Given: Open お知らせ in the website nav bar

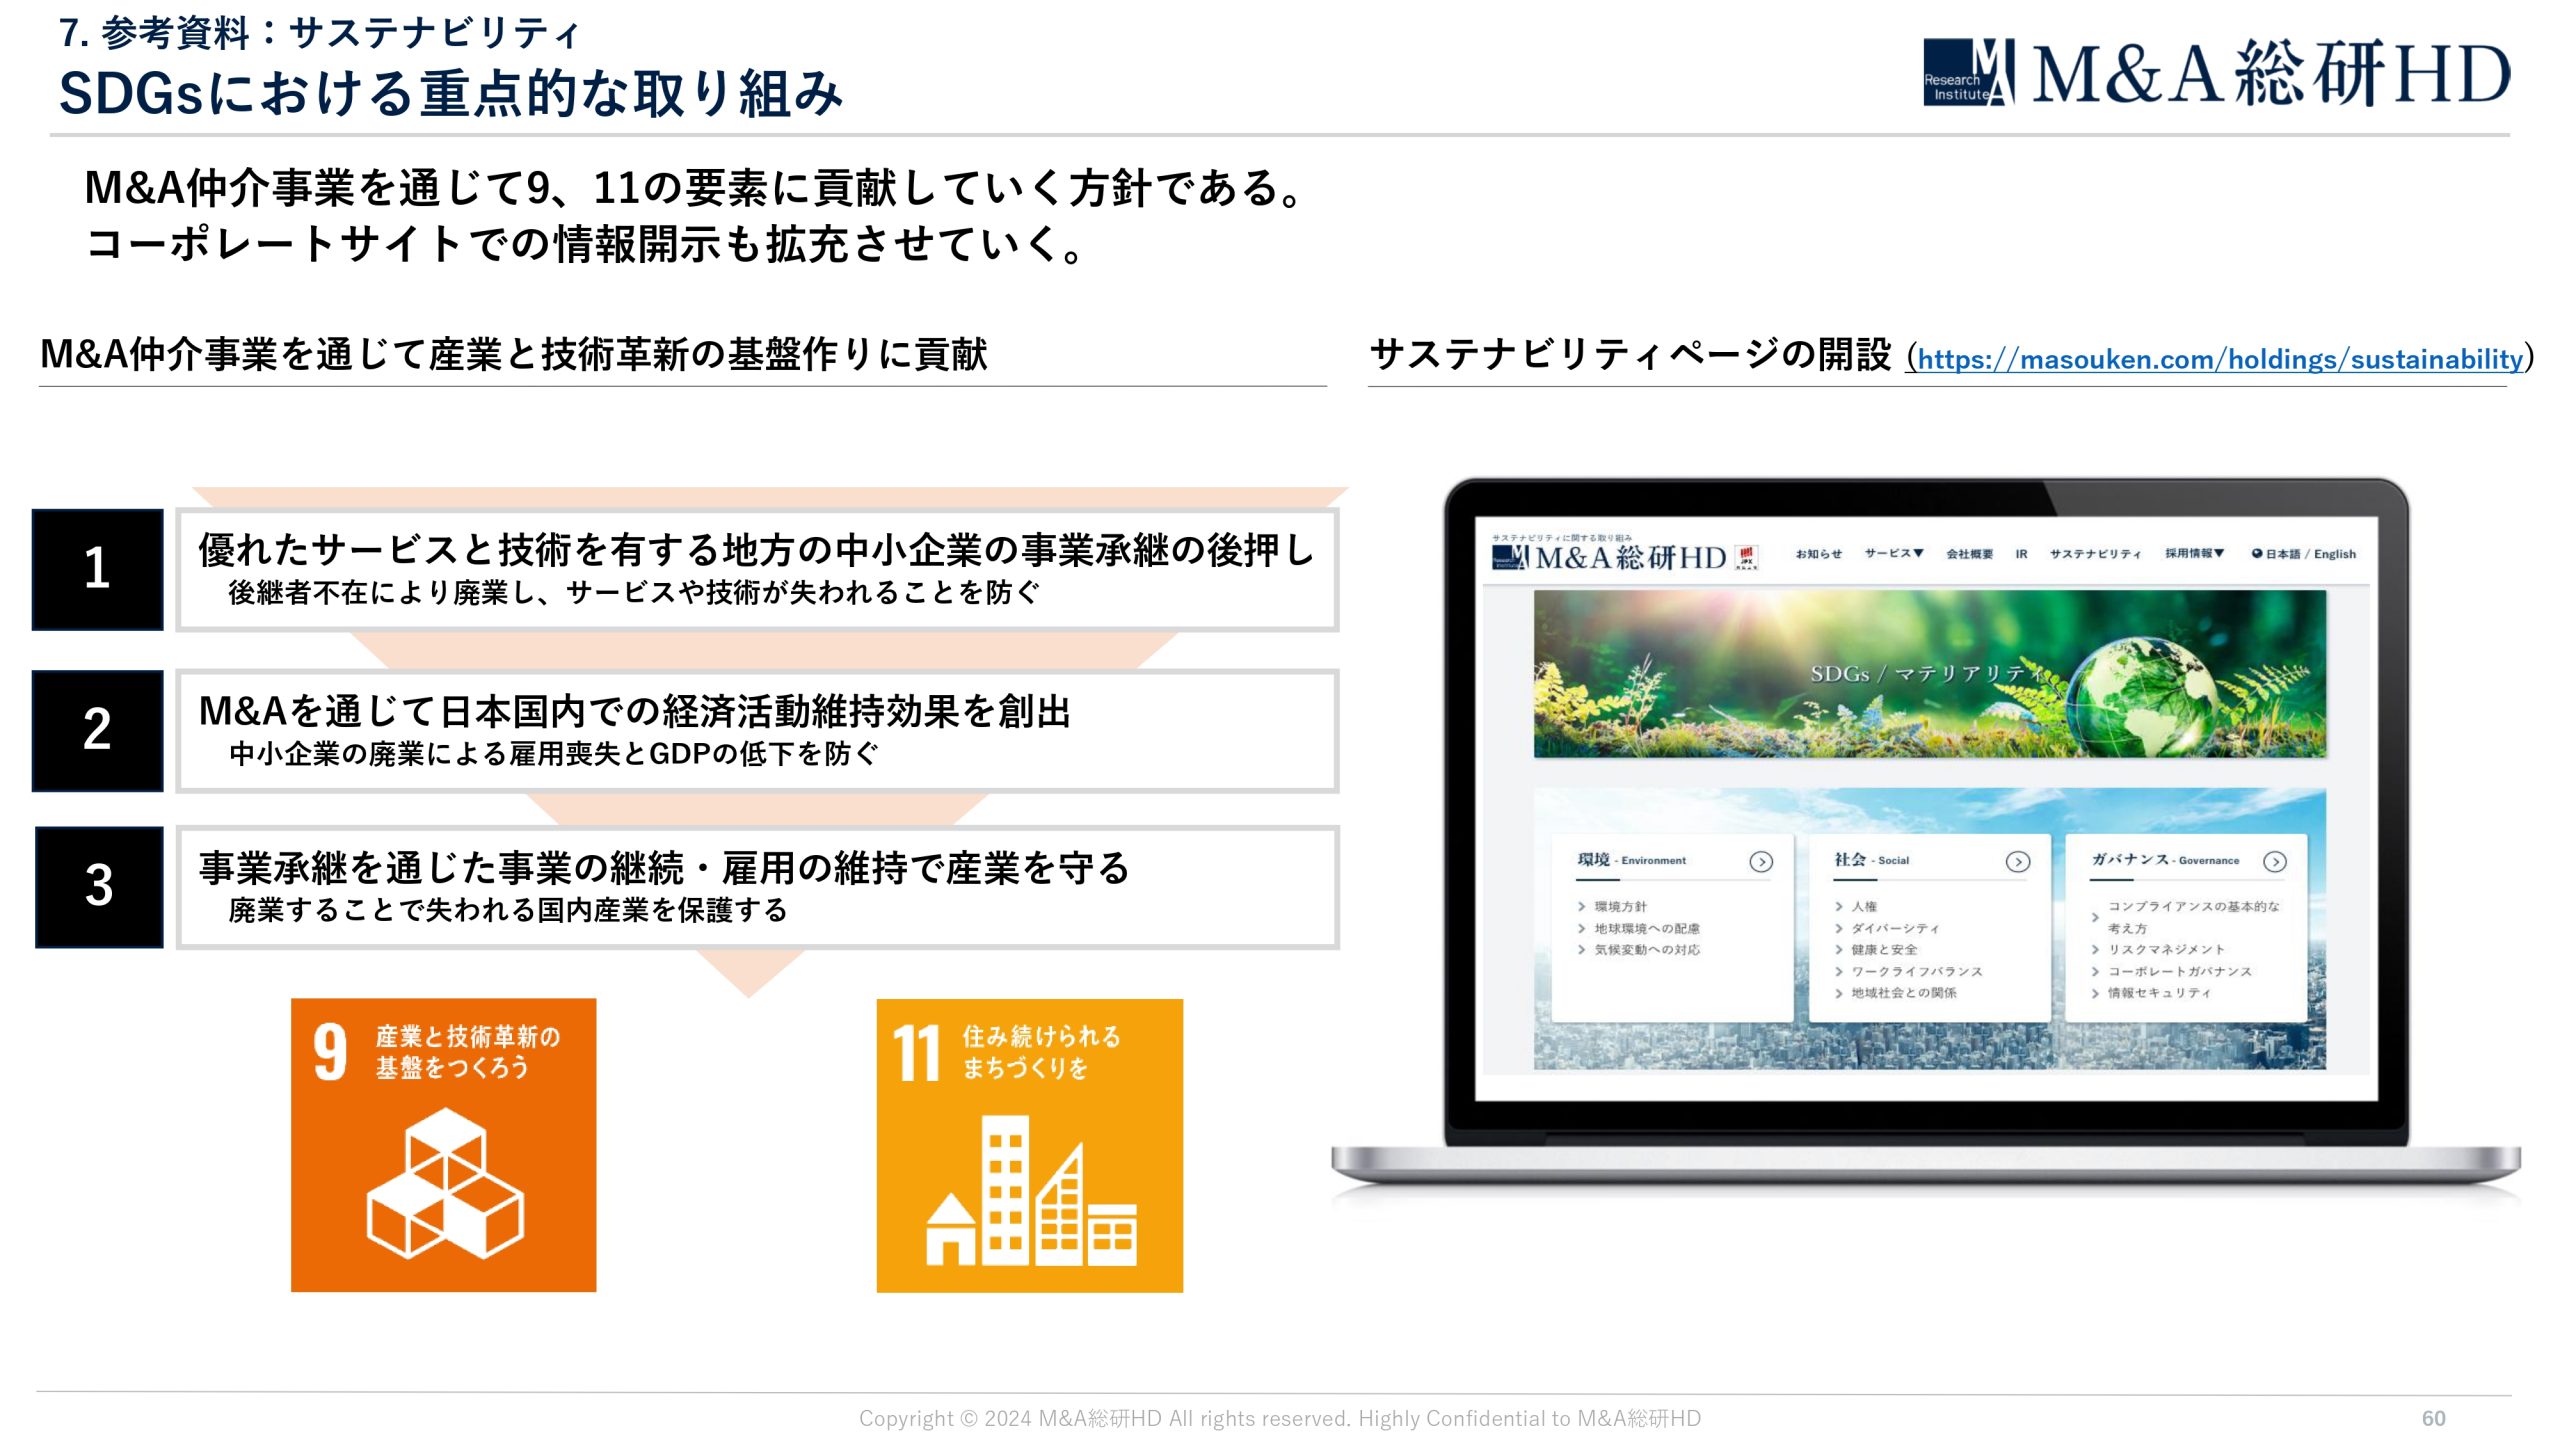Looking at the screenshot, I should [x=1818, y=554].
